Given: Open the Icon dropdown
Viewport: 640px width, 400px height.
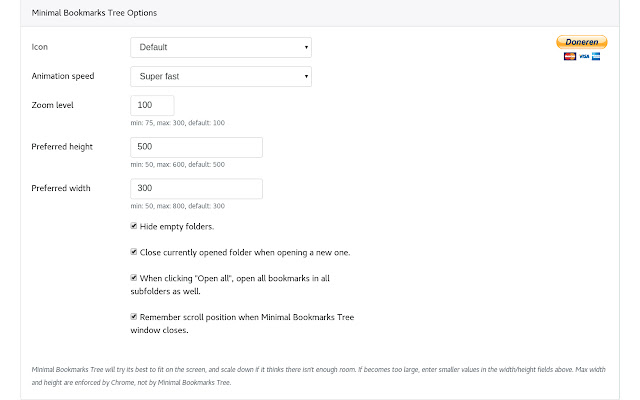Looking at the screenshot, I should [x=220, y=47].
